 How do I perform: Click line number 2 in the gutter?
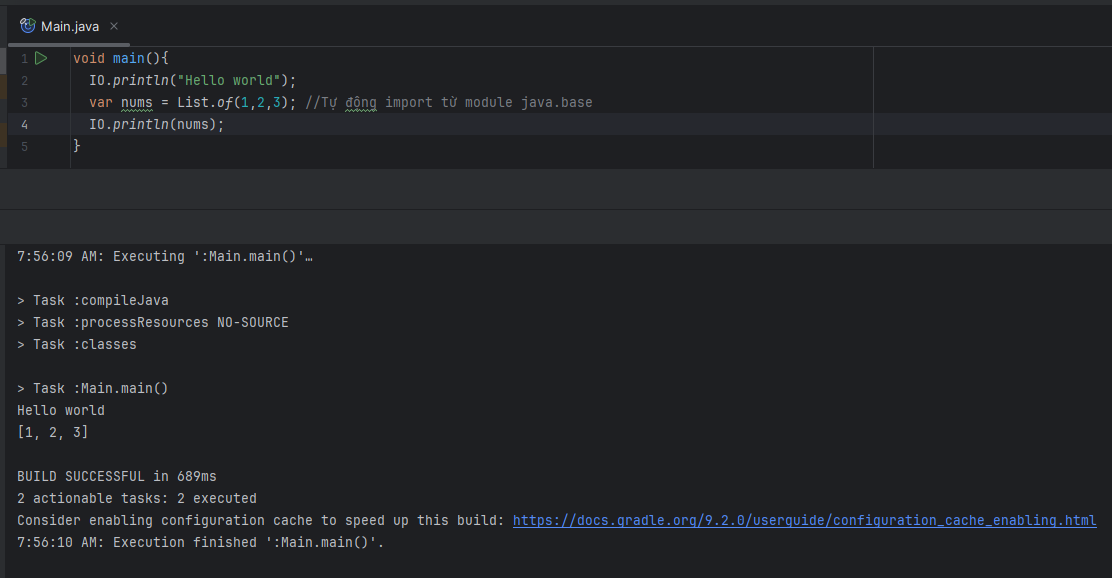(24, 80)
